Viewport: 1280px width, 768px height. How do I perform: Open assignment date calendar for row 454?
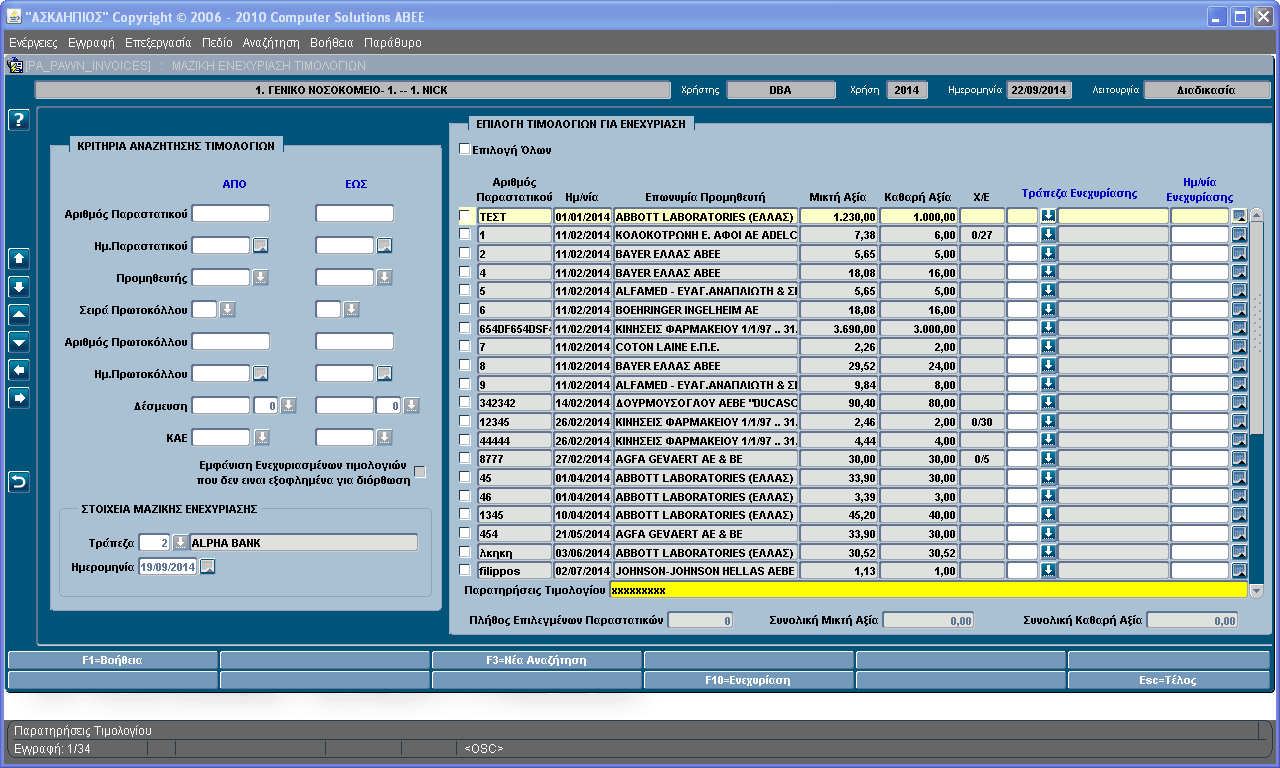tap(1240, 533)
